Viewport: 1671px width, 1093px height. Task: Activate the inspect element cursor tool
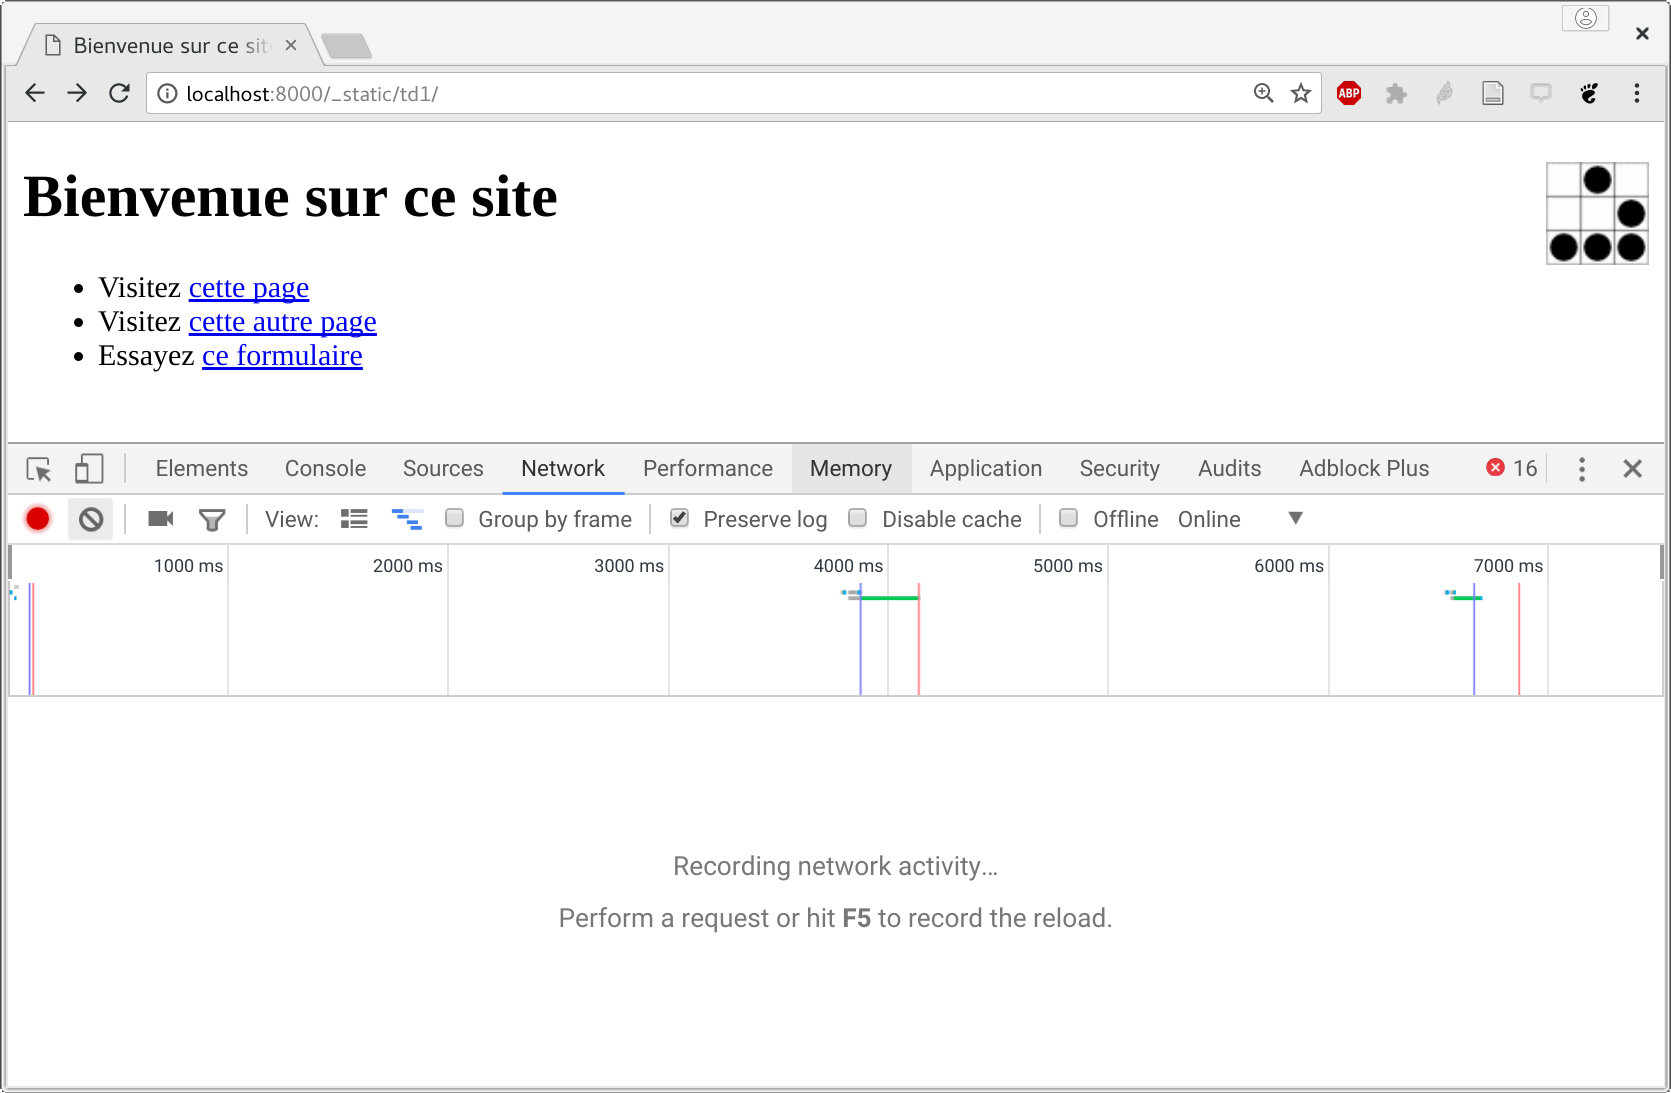(x=39, y=468)
